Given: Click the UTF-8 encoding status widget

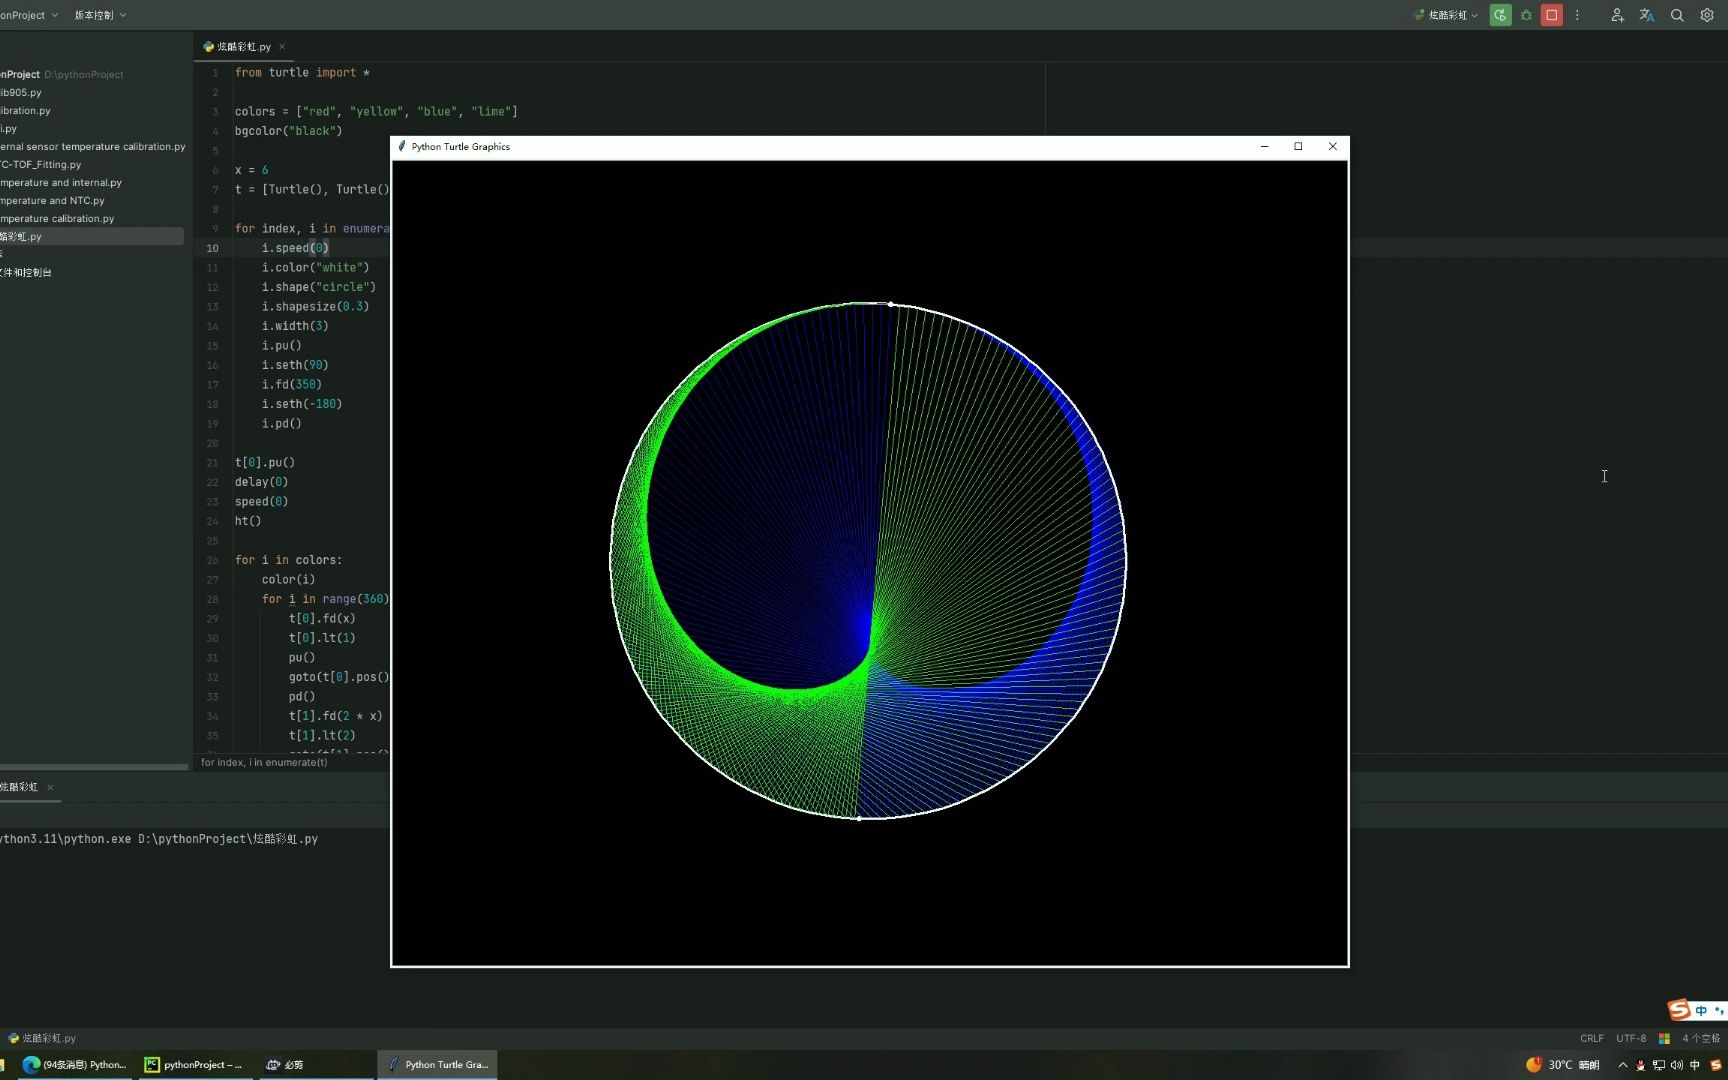Looking at the screenshot, I should click(x=1631, y=1038).
